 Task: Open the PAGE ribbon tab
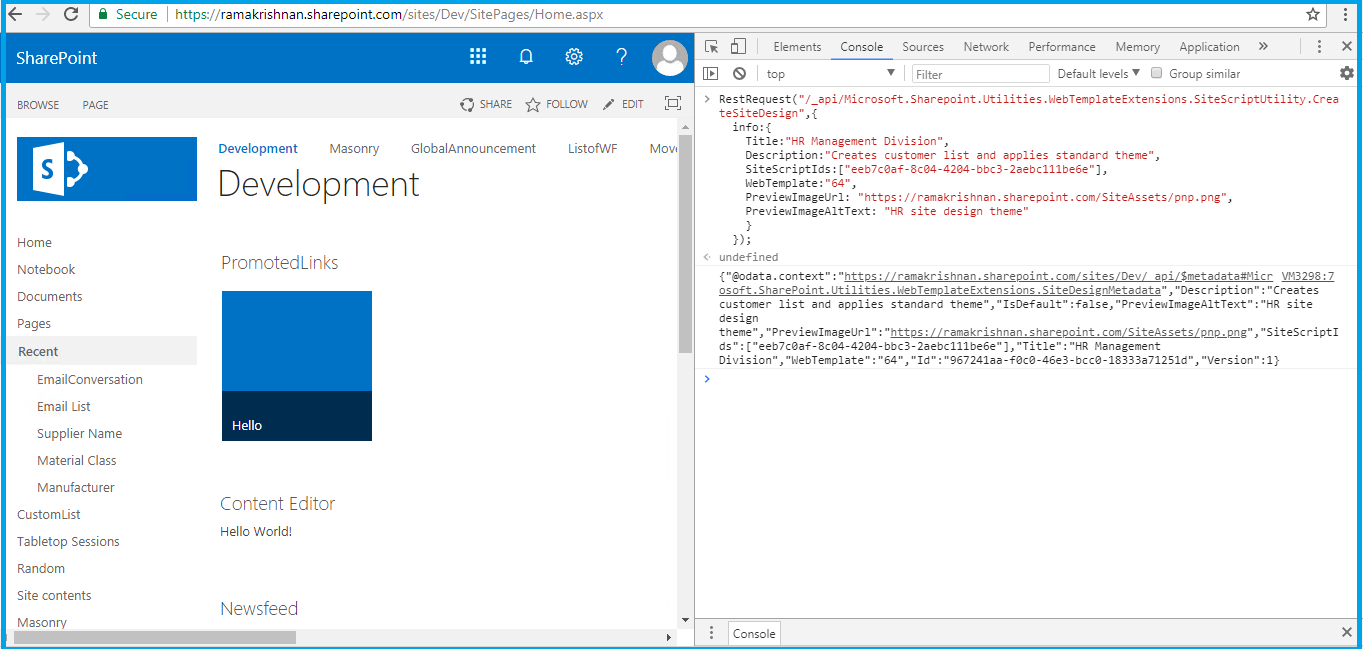96,105
